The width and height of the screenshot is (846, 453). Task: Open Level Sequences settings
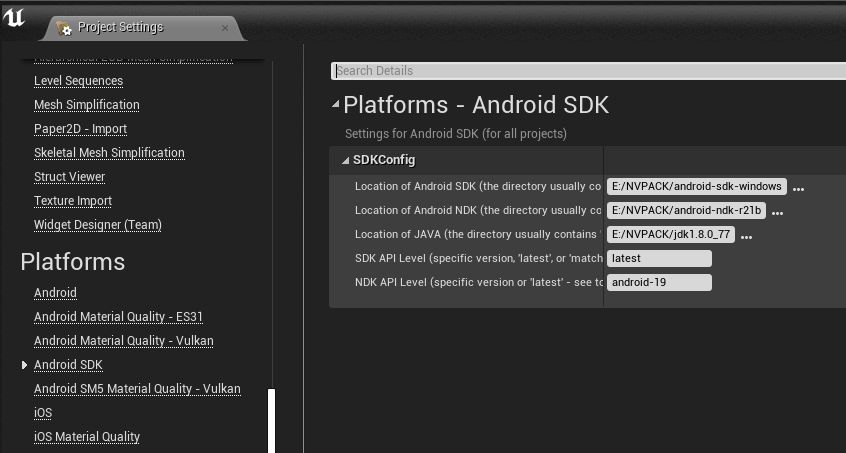click(78, 81)
